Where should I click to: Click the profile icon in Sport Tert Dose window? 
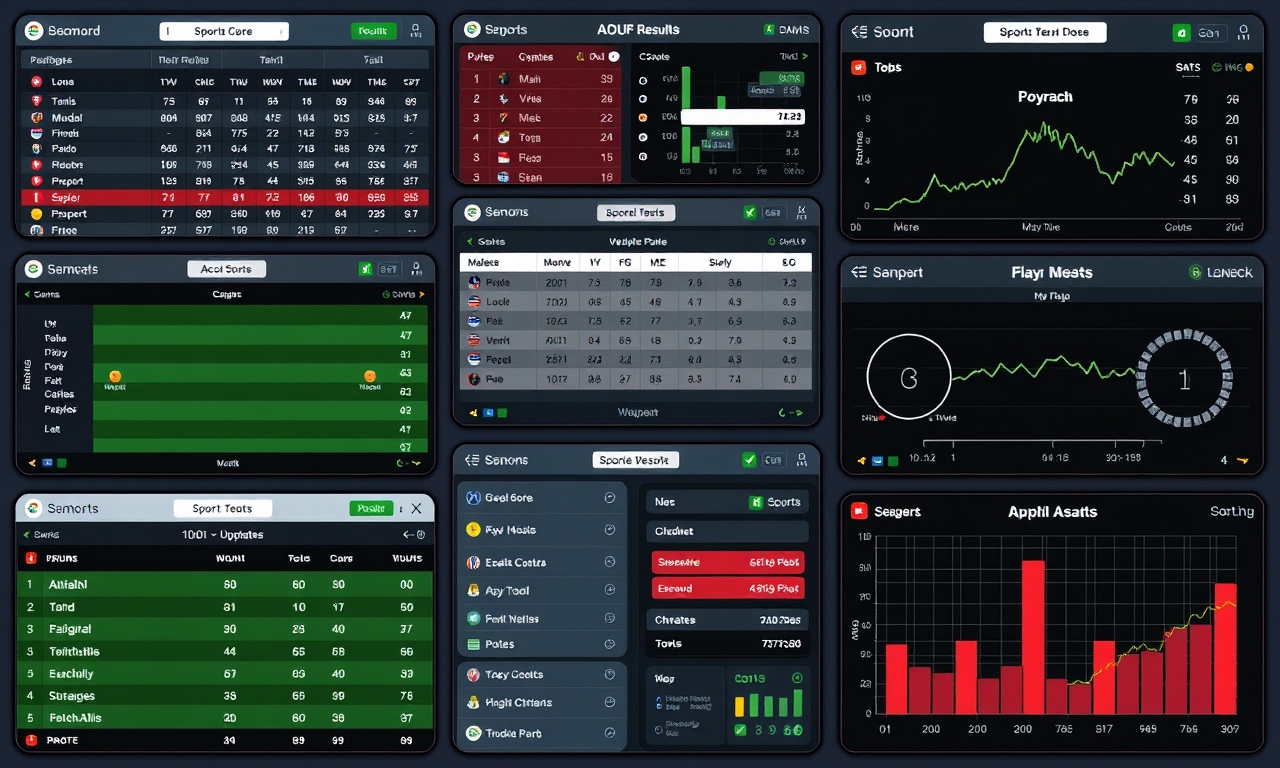tap(1243, 32)
